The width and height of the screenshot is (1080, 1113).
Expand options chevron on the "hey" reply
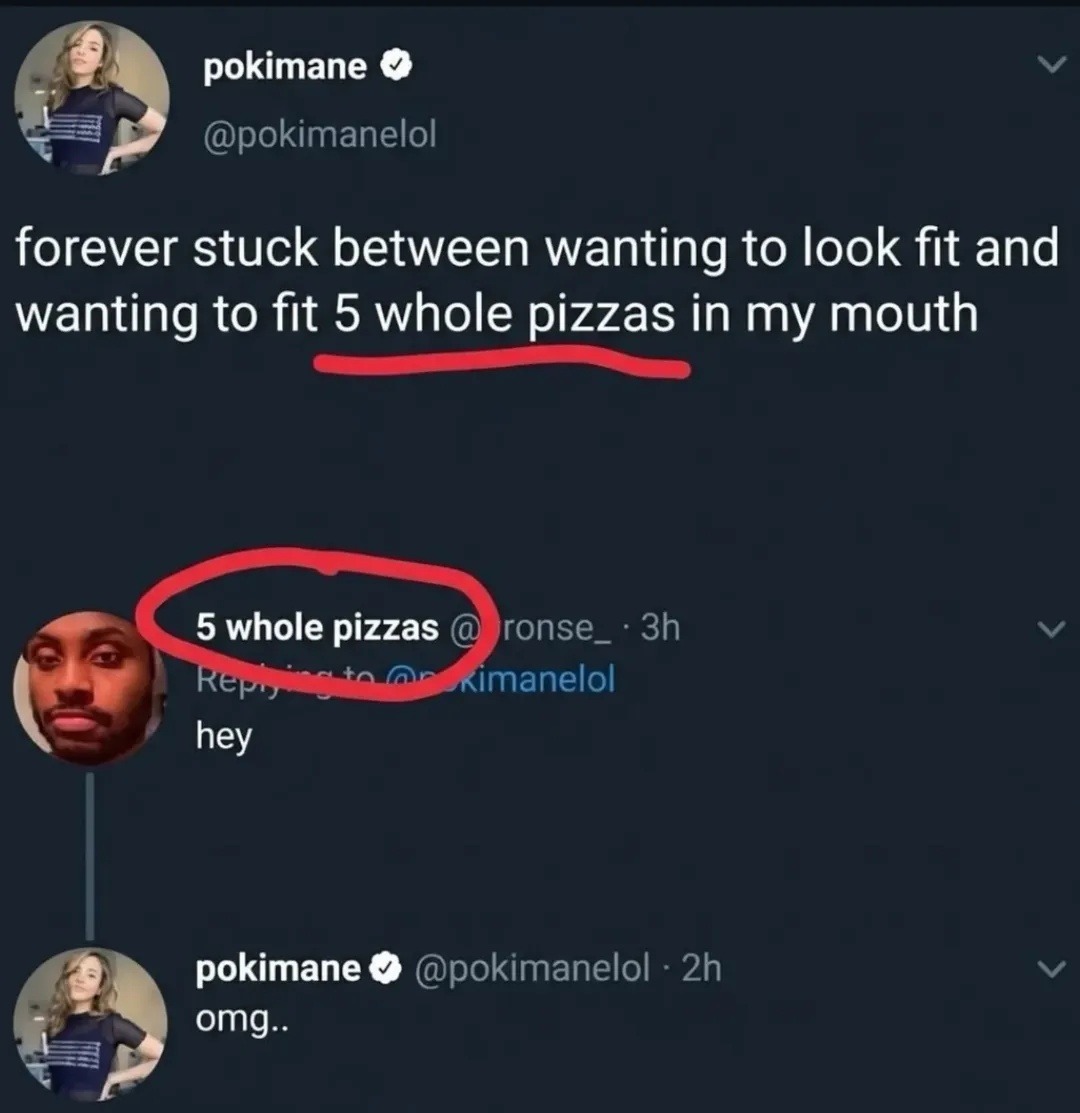(x=1047, y=629)
